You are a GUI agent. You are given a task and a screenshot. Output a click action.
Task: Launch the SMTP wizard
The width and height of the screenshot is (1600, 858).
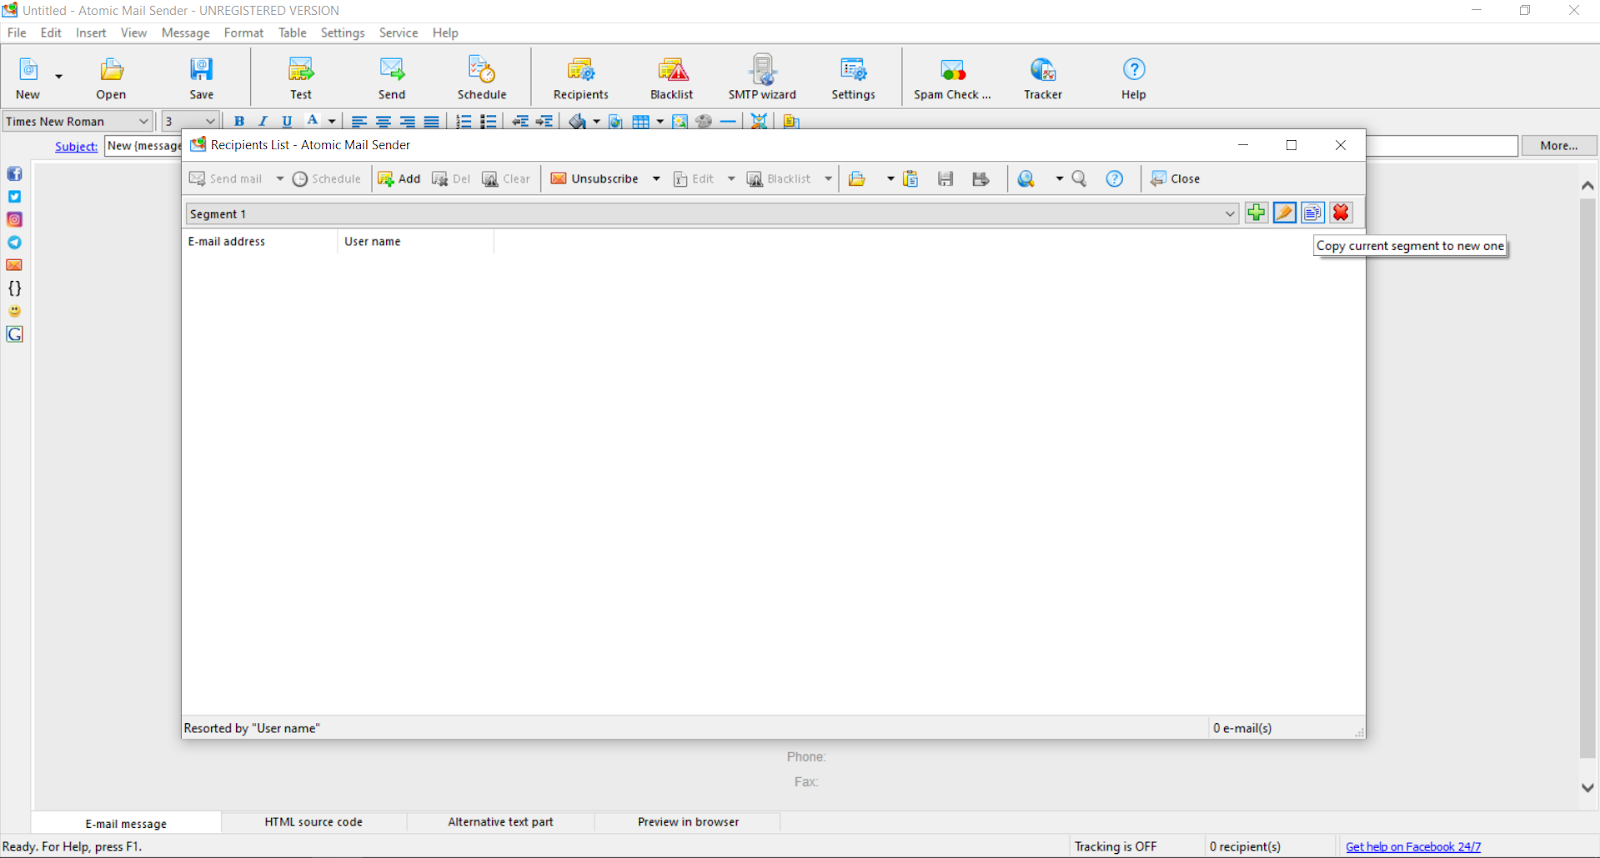762,78
